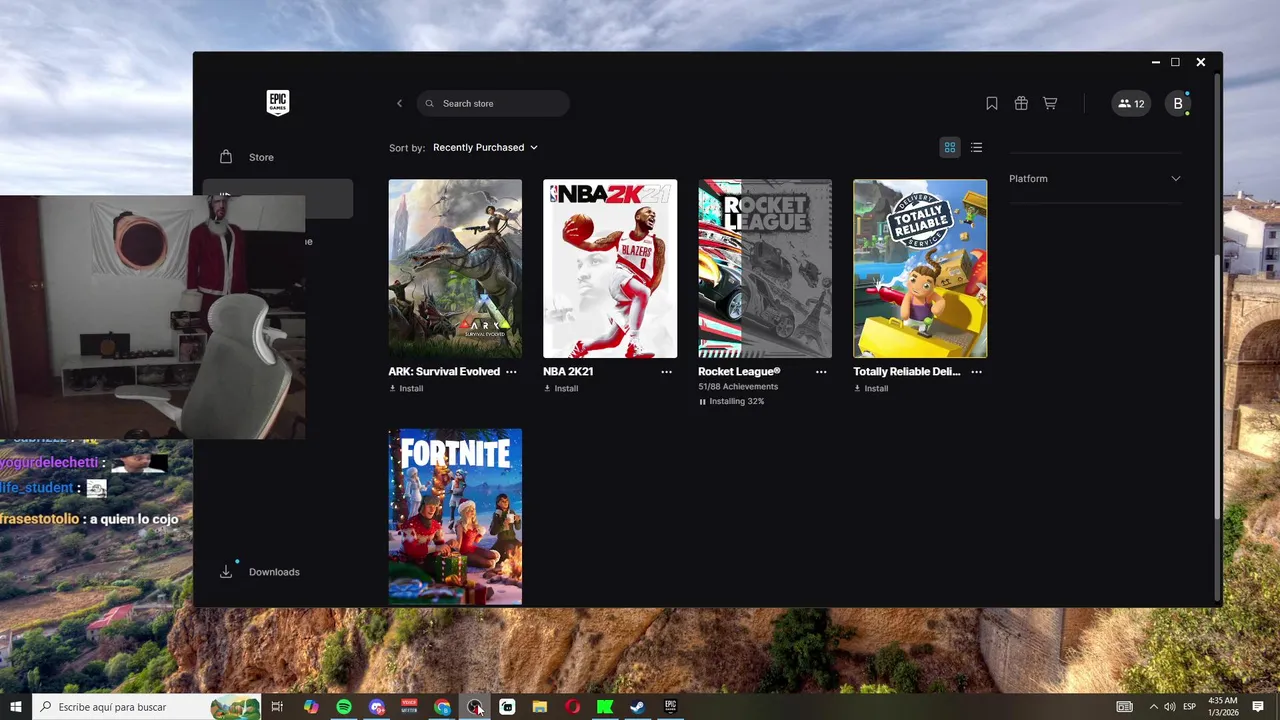Open the Recently Purchased sort dropdown
The image size is (1280, 720).
pos(485,147)
